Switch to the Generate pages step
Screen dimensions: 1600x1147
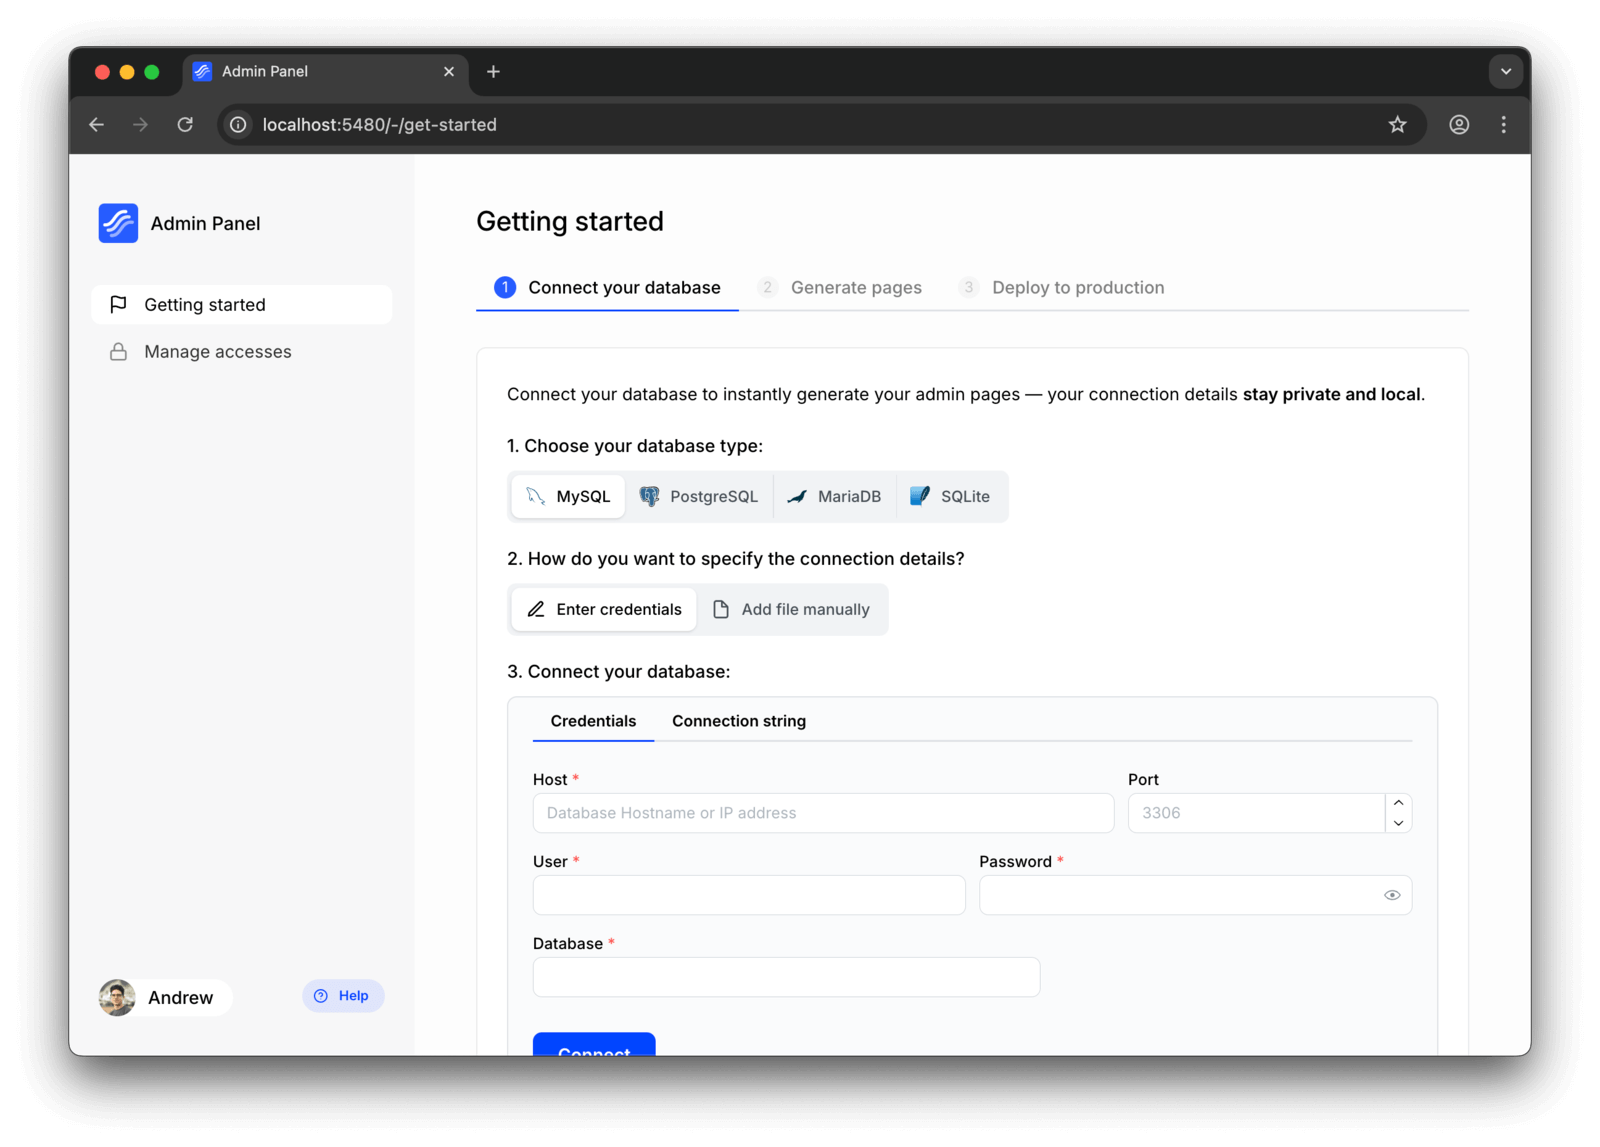[x=840, y=288]
